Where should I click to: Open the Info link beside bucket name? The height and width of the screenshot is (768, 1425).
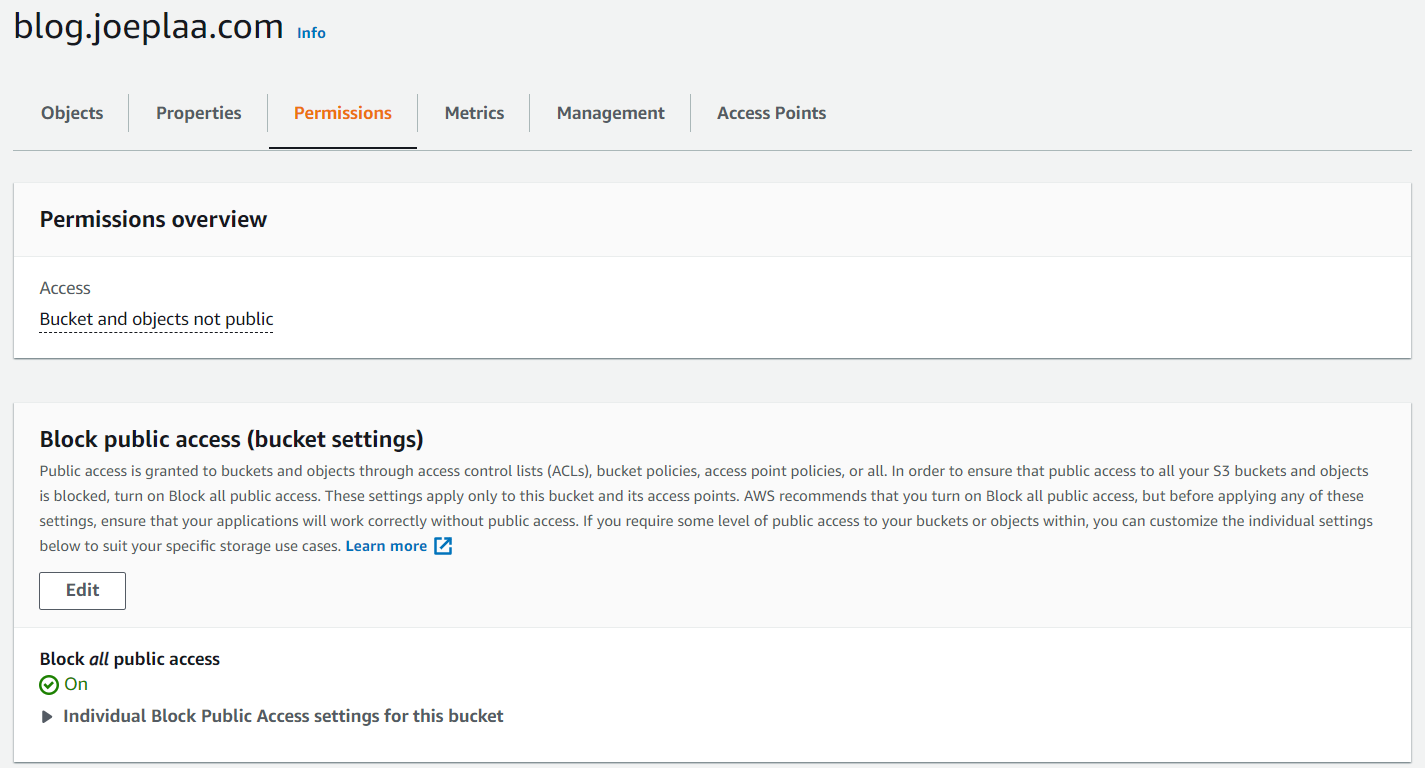[x=311, y=33]
